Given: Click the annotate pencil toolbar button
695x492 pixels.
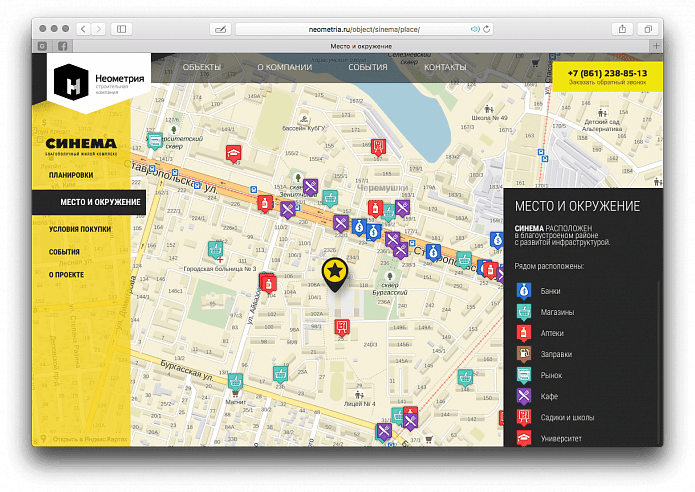Looking at the screenshot, I should [220, 29].
